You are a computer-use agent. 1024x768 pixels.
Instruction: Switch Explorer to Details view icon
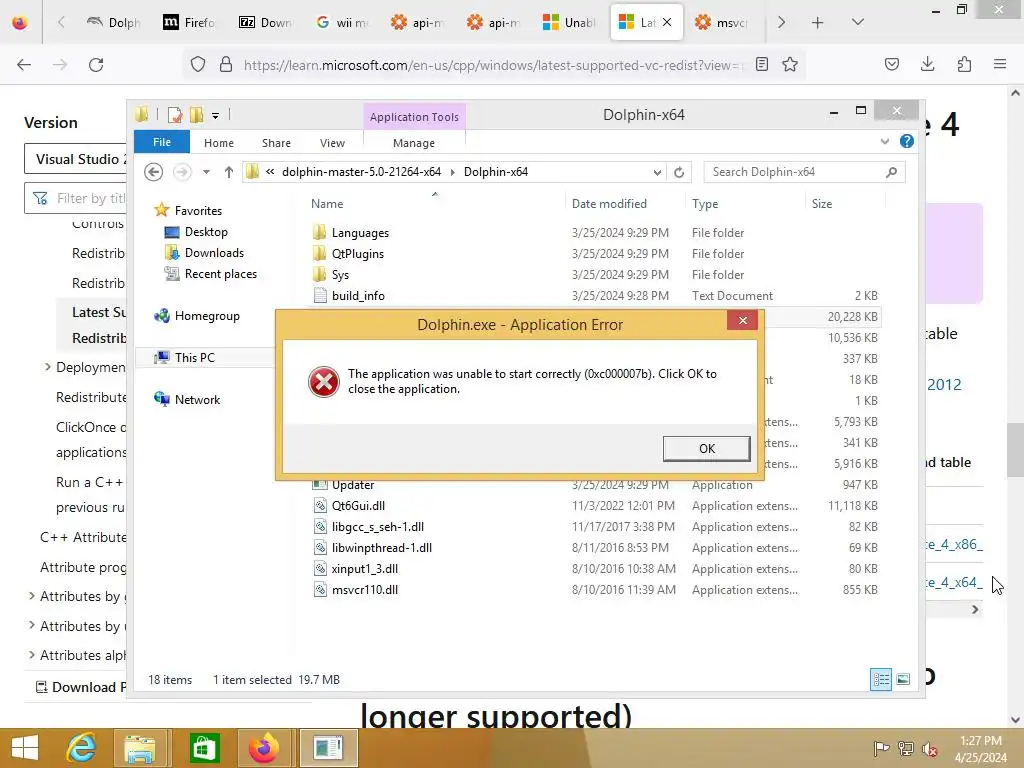[880, 679]
